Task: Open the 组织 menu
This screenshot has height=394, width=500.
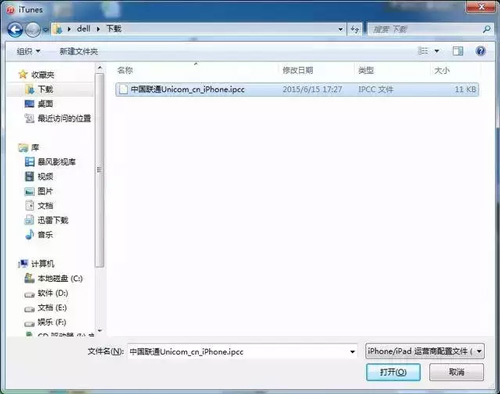Action: click(x=28, y=51)
